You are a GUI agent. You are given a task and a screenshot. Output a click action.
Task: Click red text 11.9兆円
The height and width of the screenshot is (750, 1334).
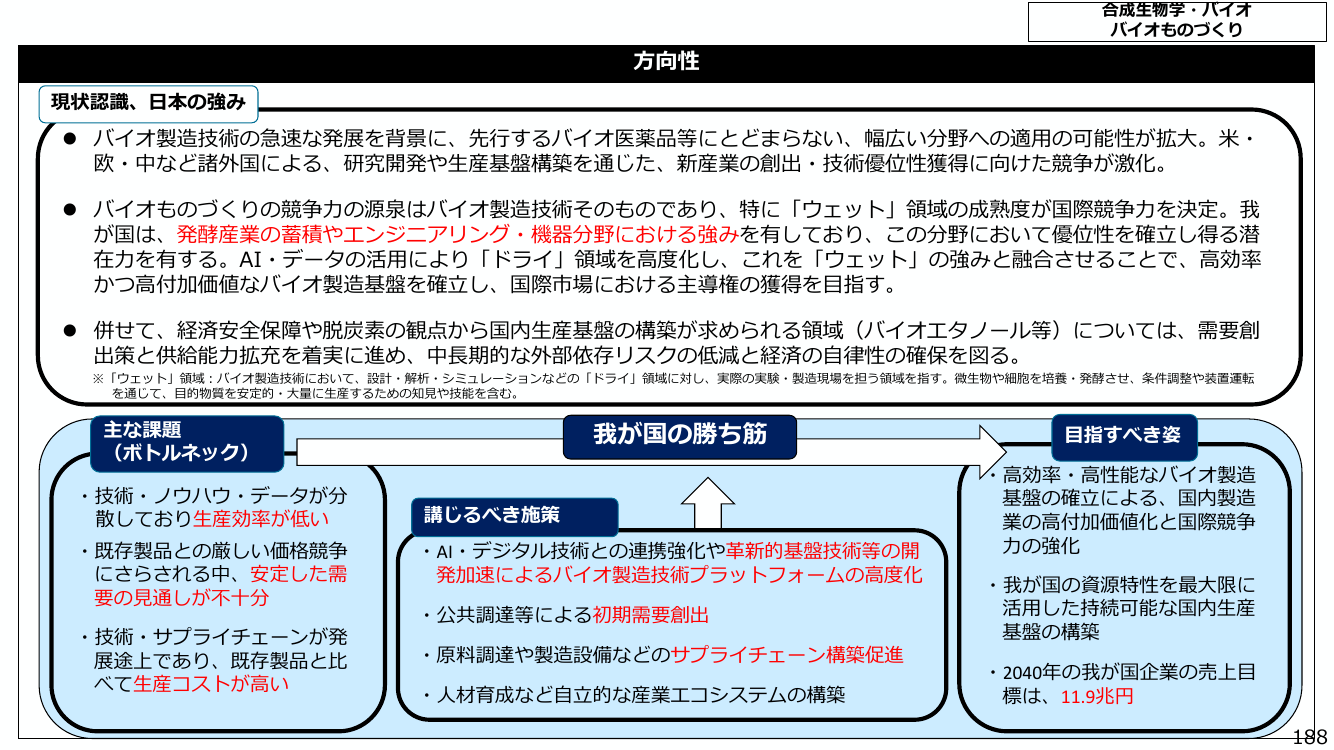pos(1097,697)
